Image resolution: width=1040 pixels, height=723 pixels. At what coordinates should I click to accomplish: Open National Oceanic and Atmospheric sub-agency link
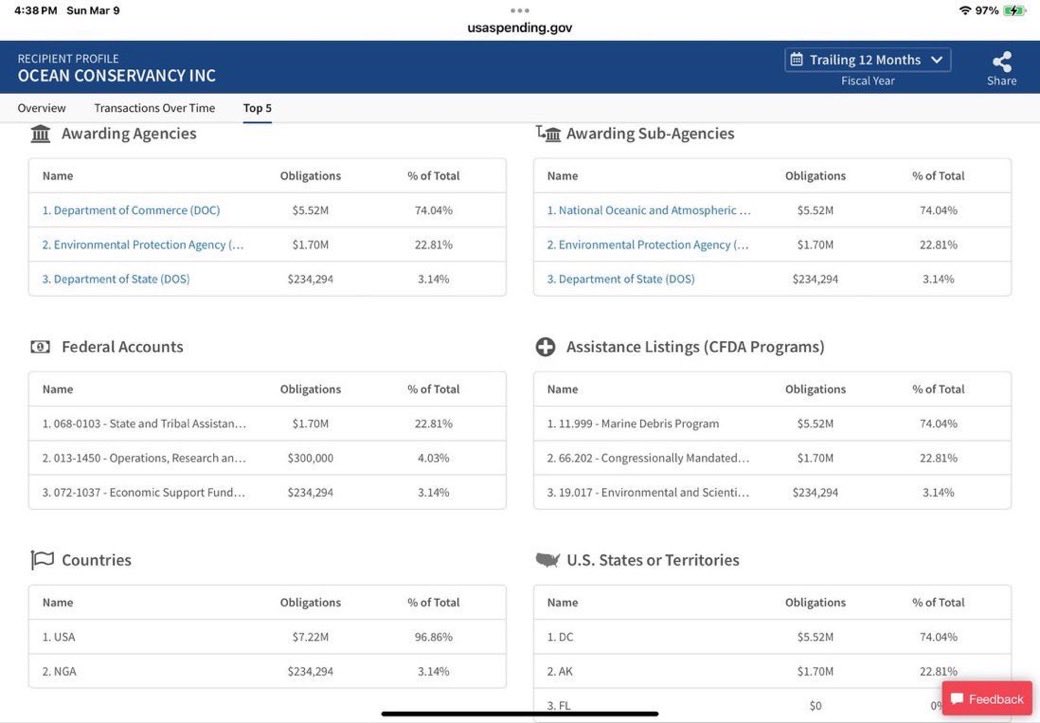pos(648,210)
